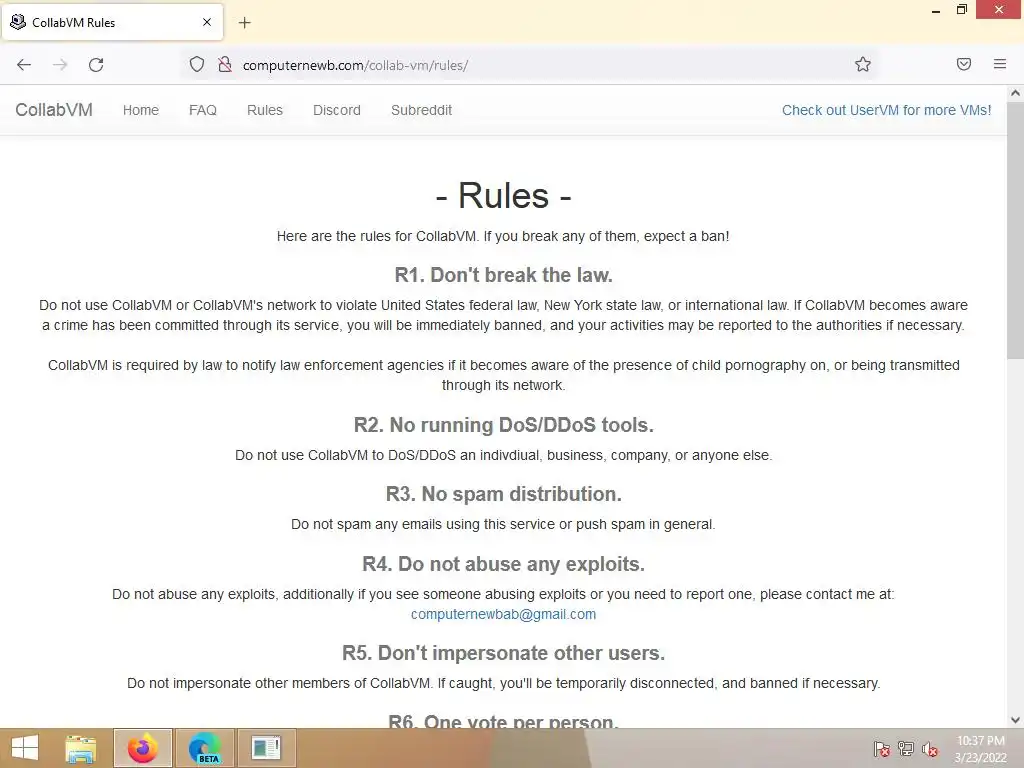This screenshot has height=768, width=1024.
Task: Click the muted volume tray icon
Action: pyautogui.click(x=930, y=749)
